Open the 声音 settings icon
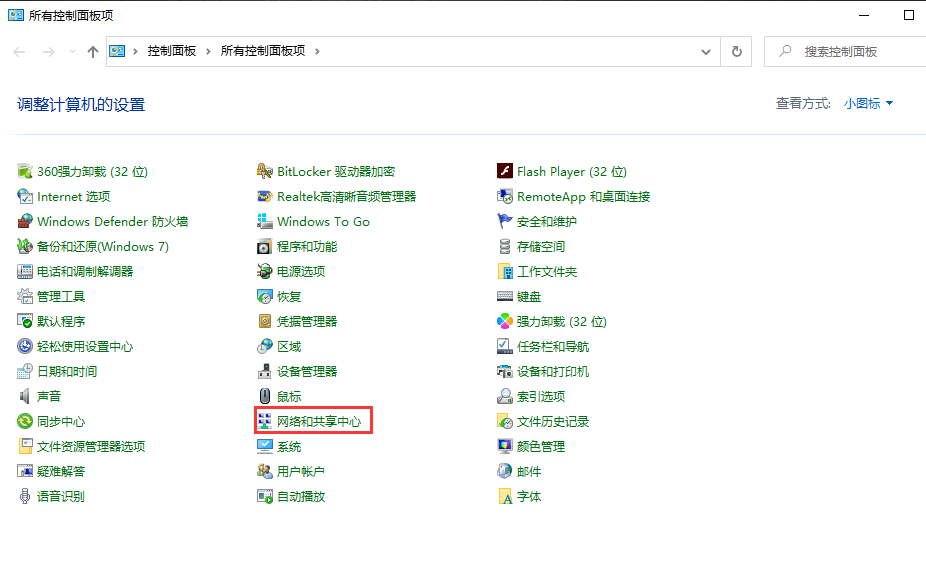Viewport: 926px width, 569px height. (x=25, y=397)
